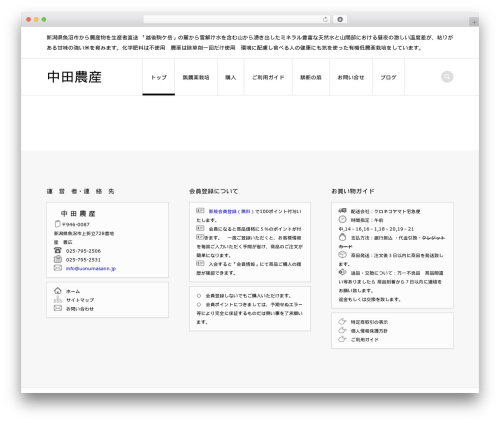Open the menu item right after トップ
Viewport: 500px width, 423px height.
point(196,77)
